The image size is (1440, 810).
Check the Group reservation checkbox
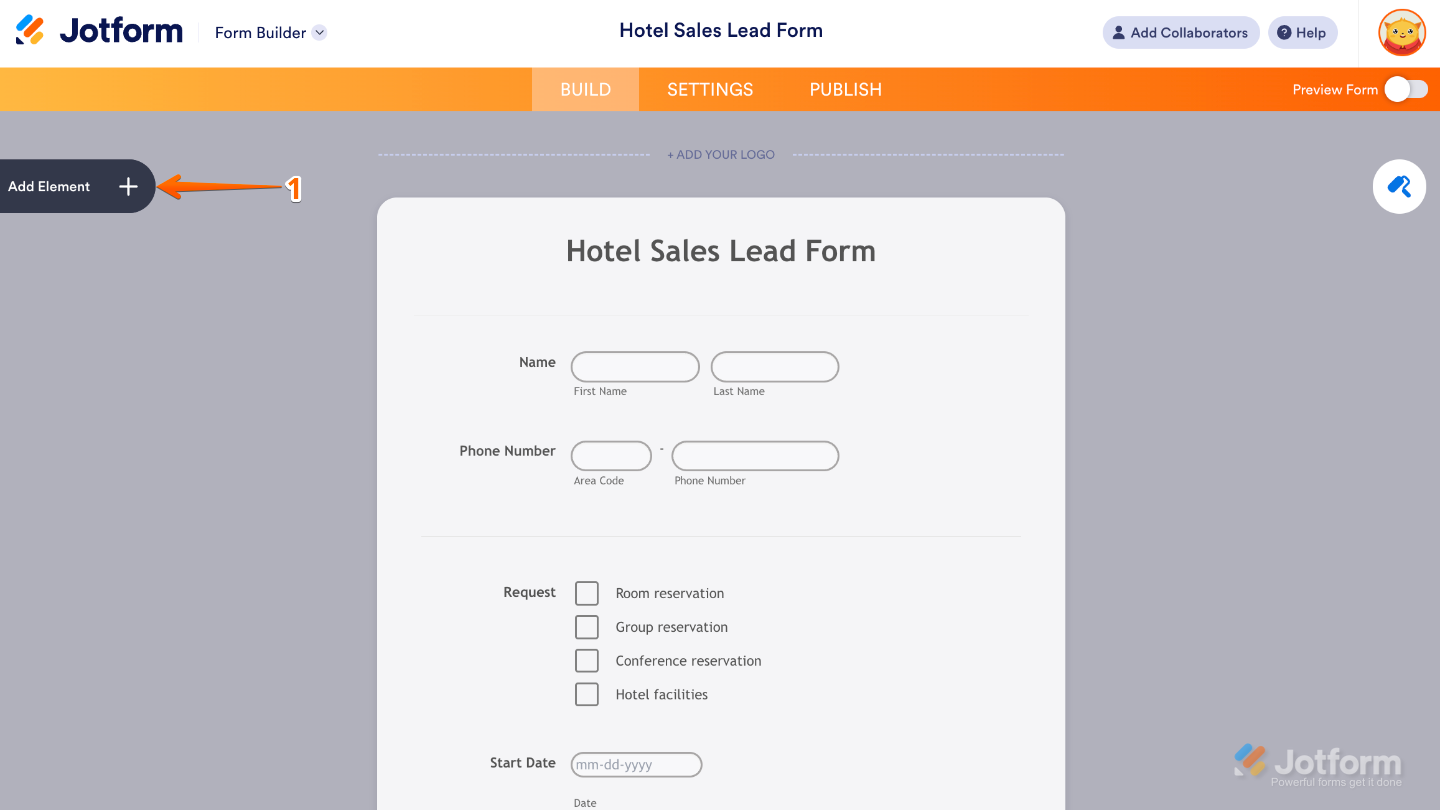(x=587, y=627)
